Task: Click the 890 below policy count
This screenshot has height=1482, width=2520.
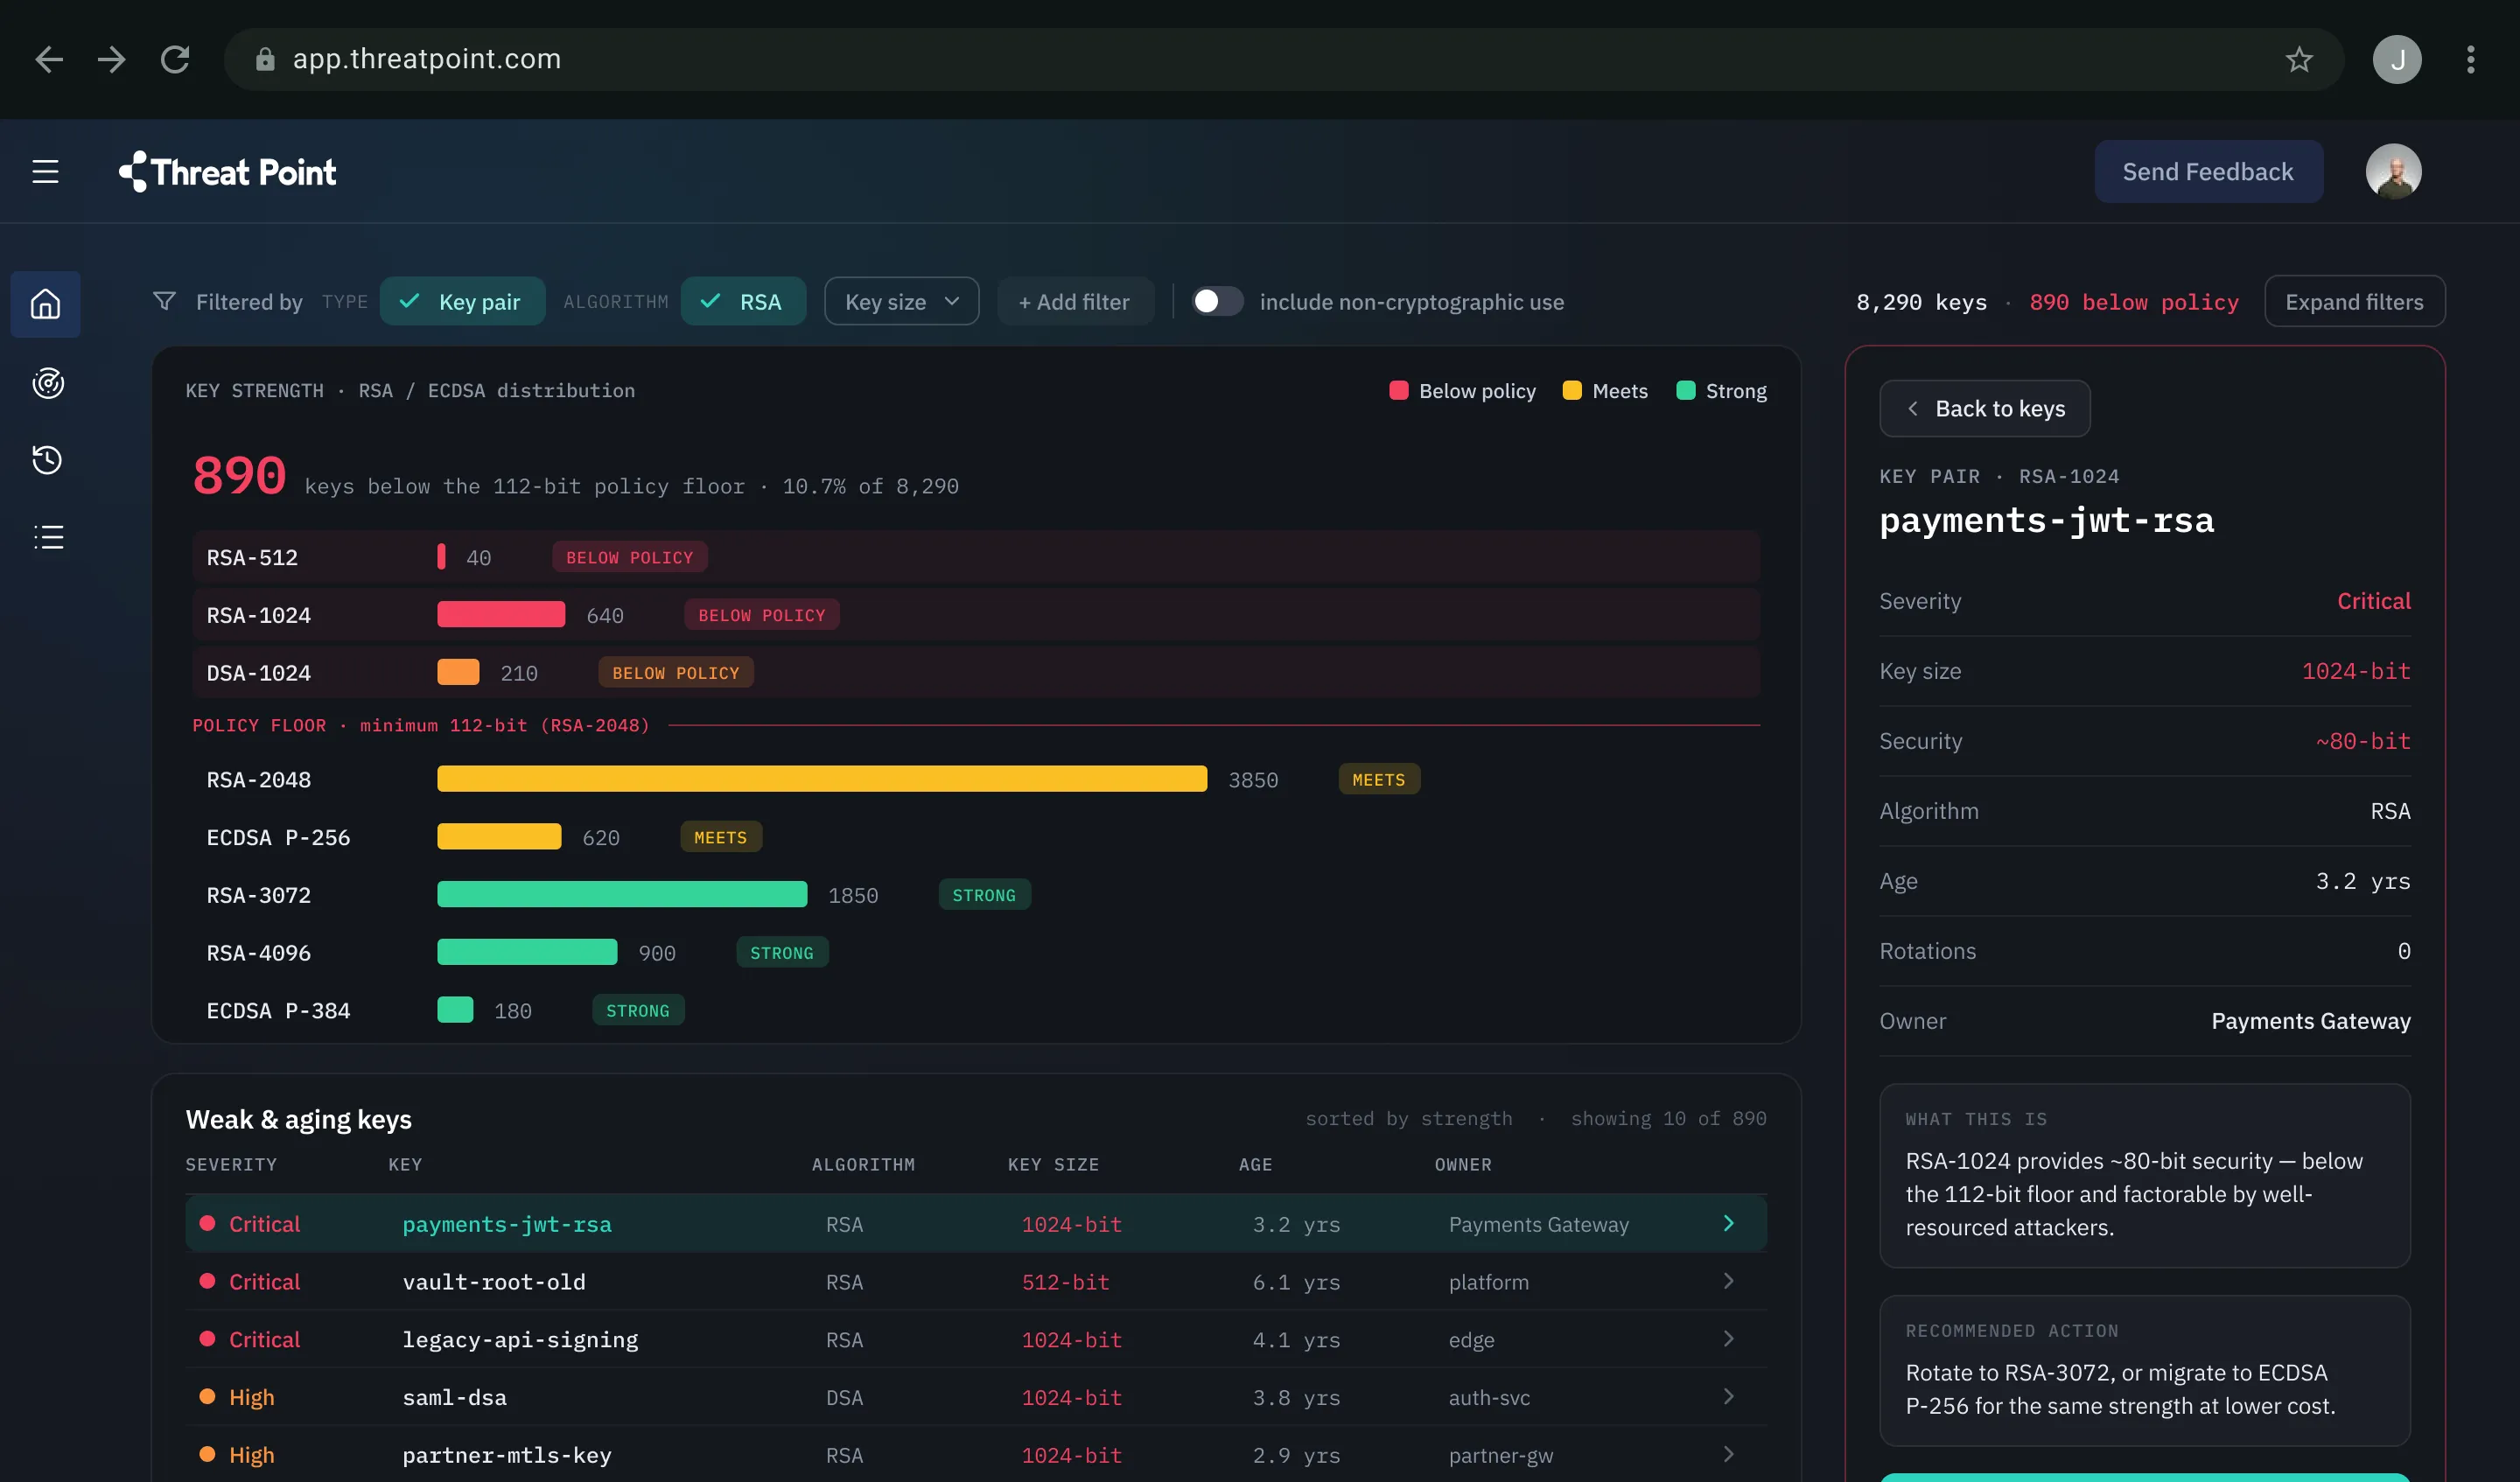Action: tap(2133, 302)
